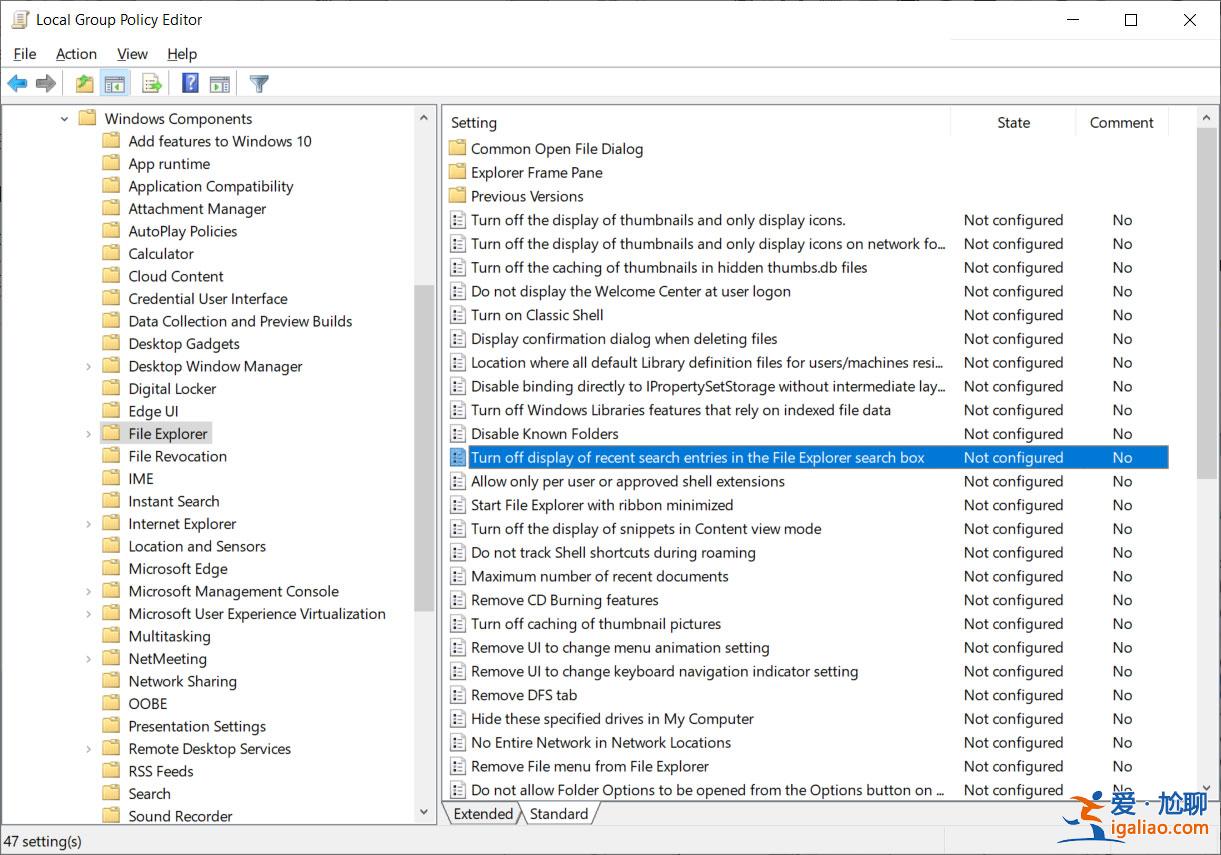Click the NetMeeting folder icon

pyautogui.click(x=111, y=658)
